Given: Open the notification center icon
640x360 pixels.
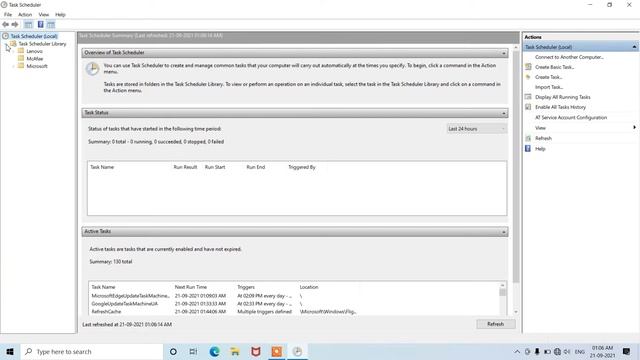Looking at the screenshot, I should click(627, 351).
